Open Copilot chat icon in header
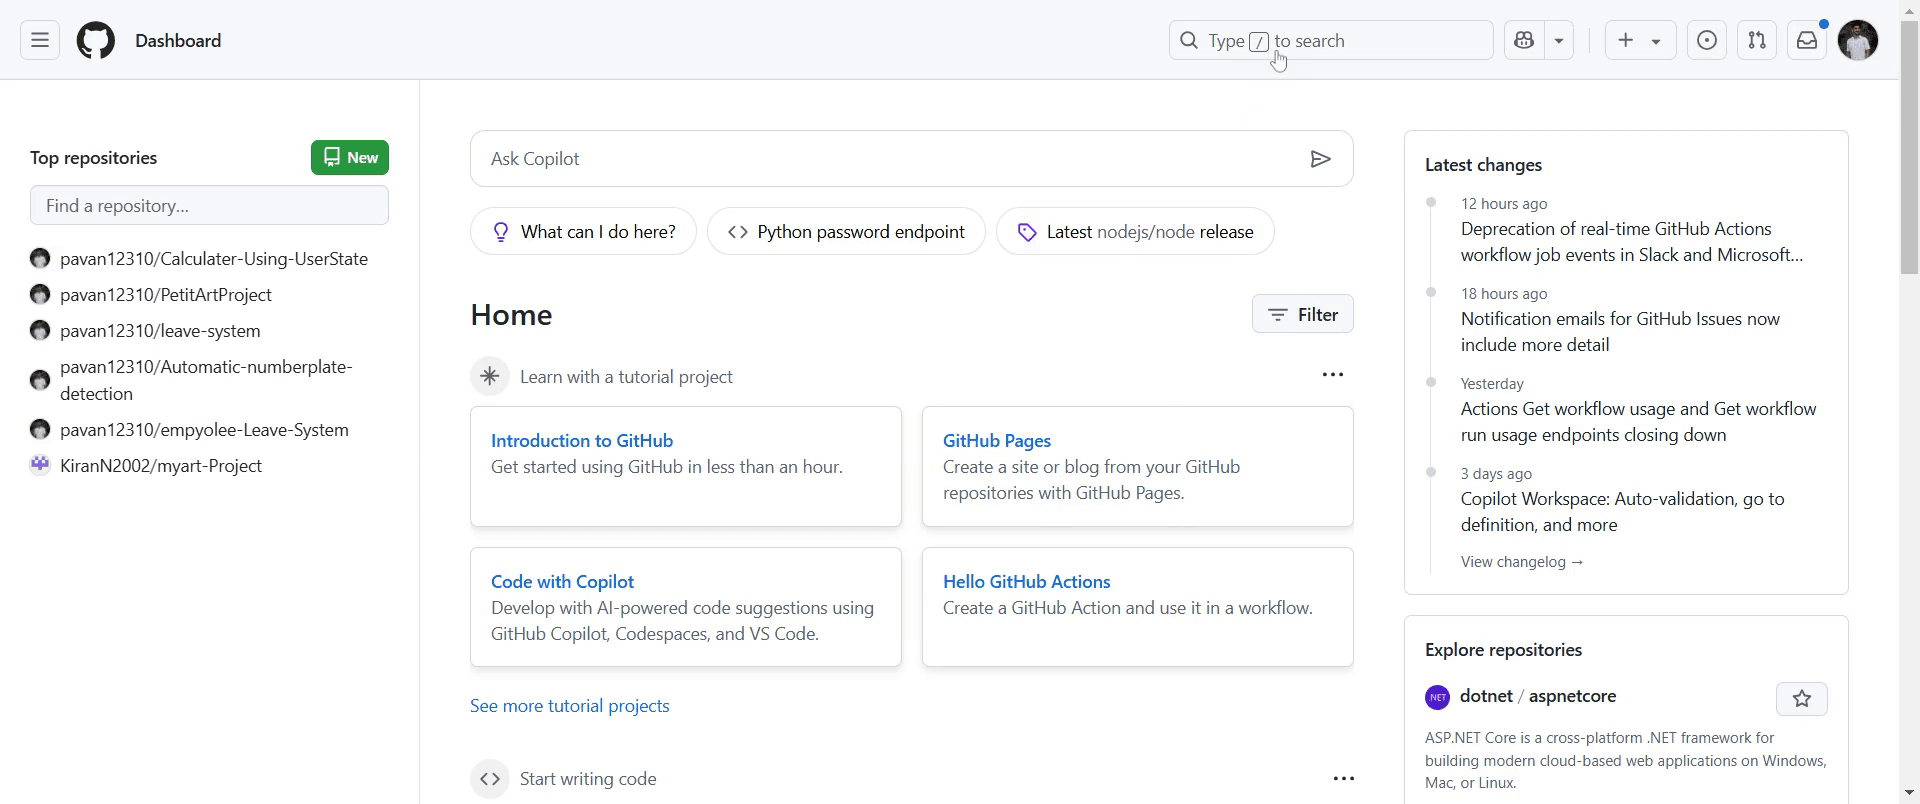1920x804 pixels. click(x=1524, y=40)
